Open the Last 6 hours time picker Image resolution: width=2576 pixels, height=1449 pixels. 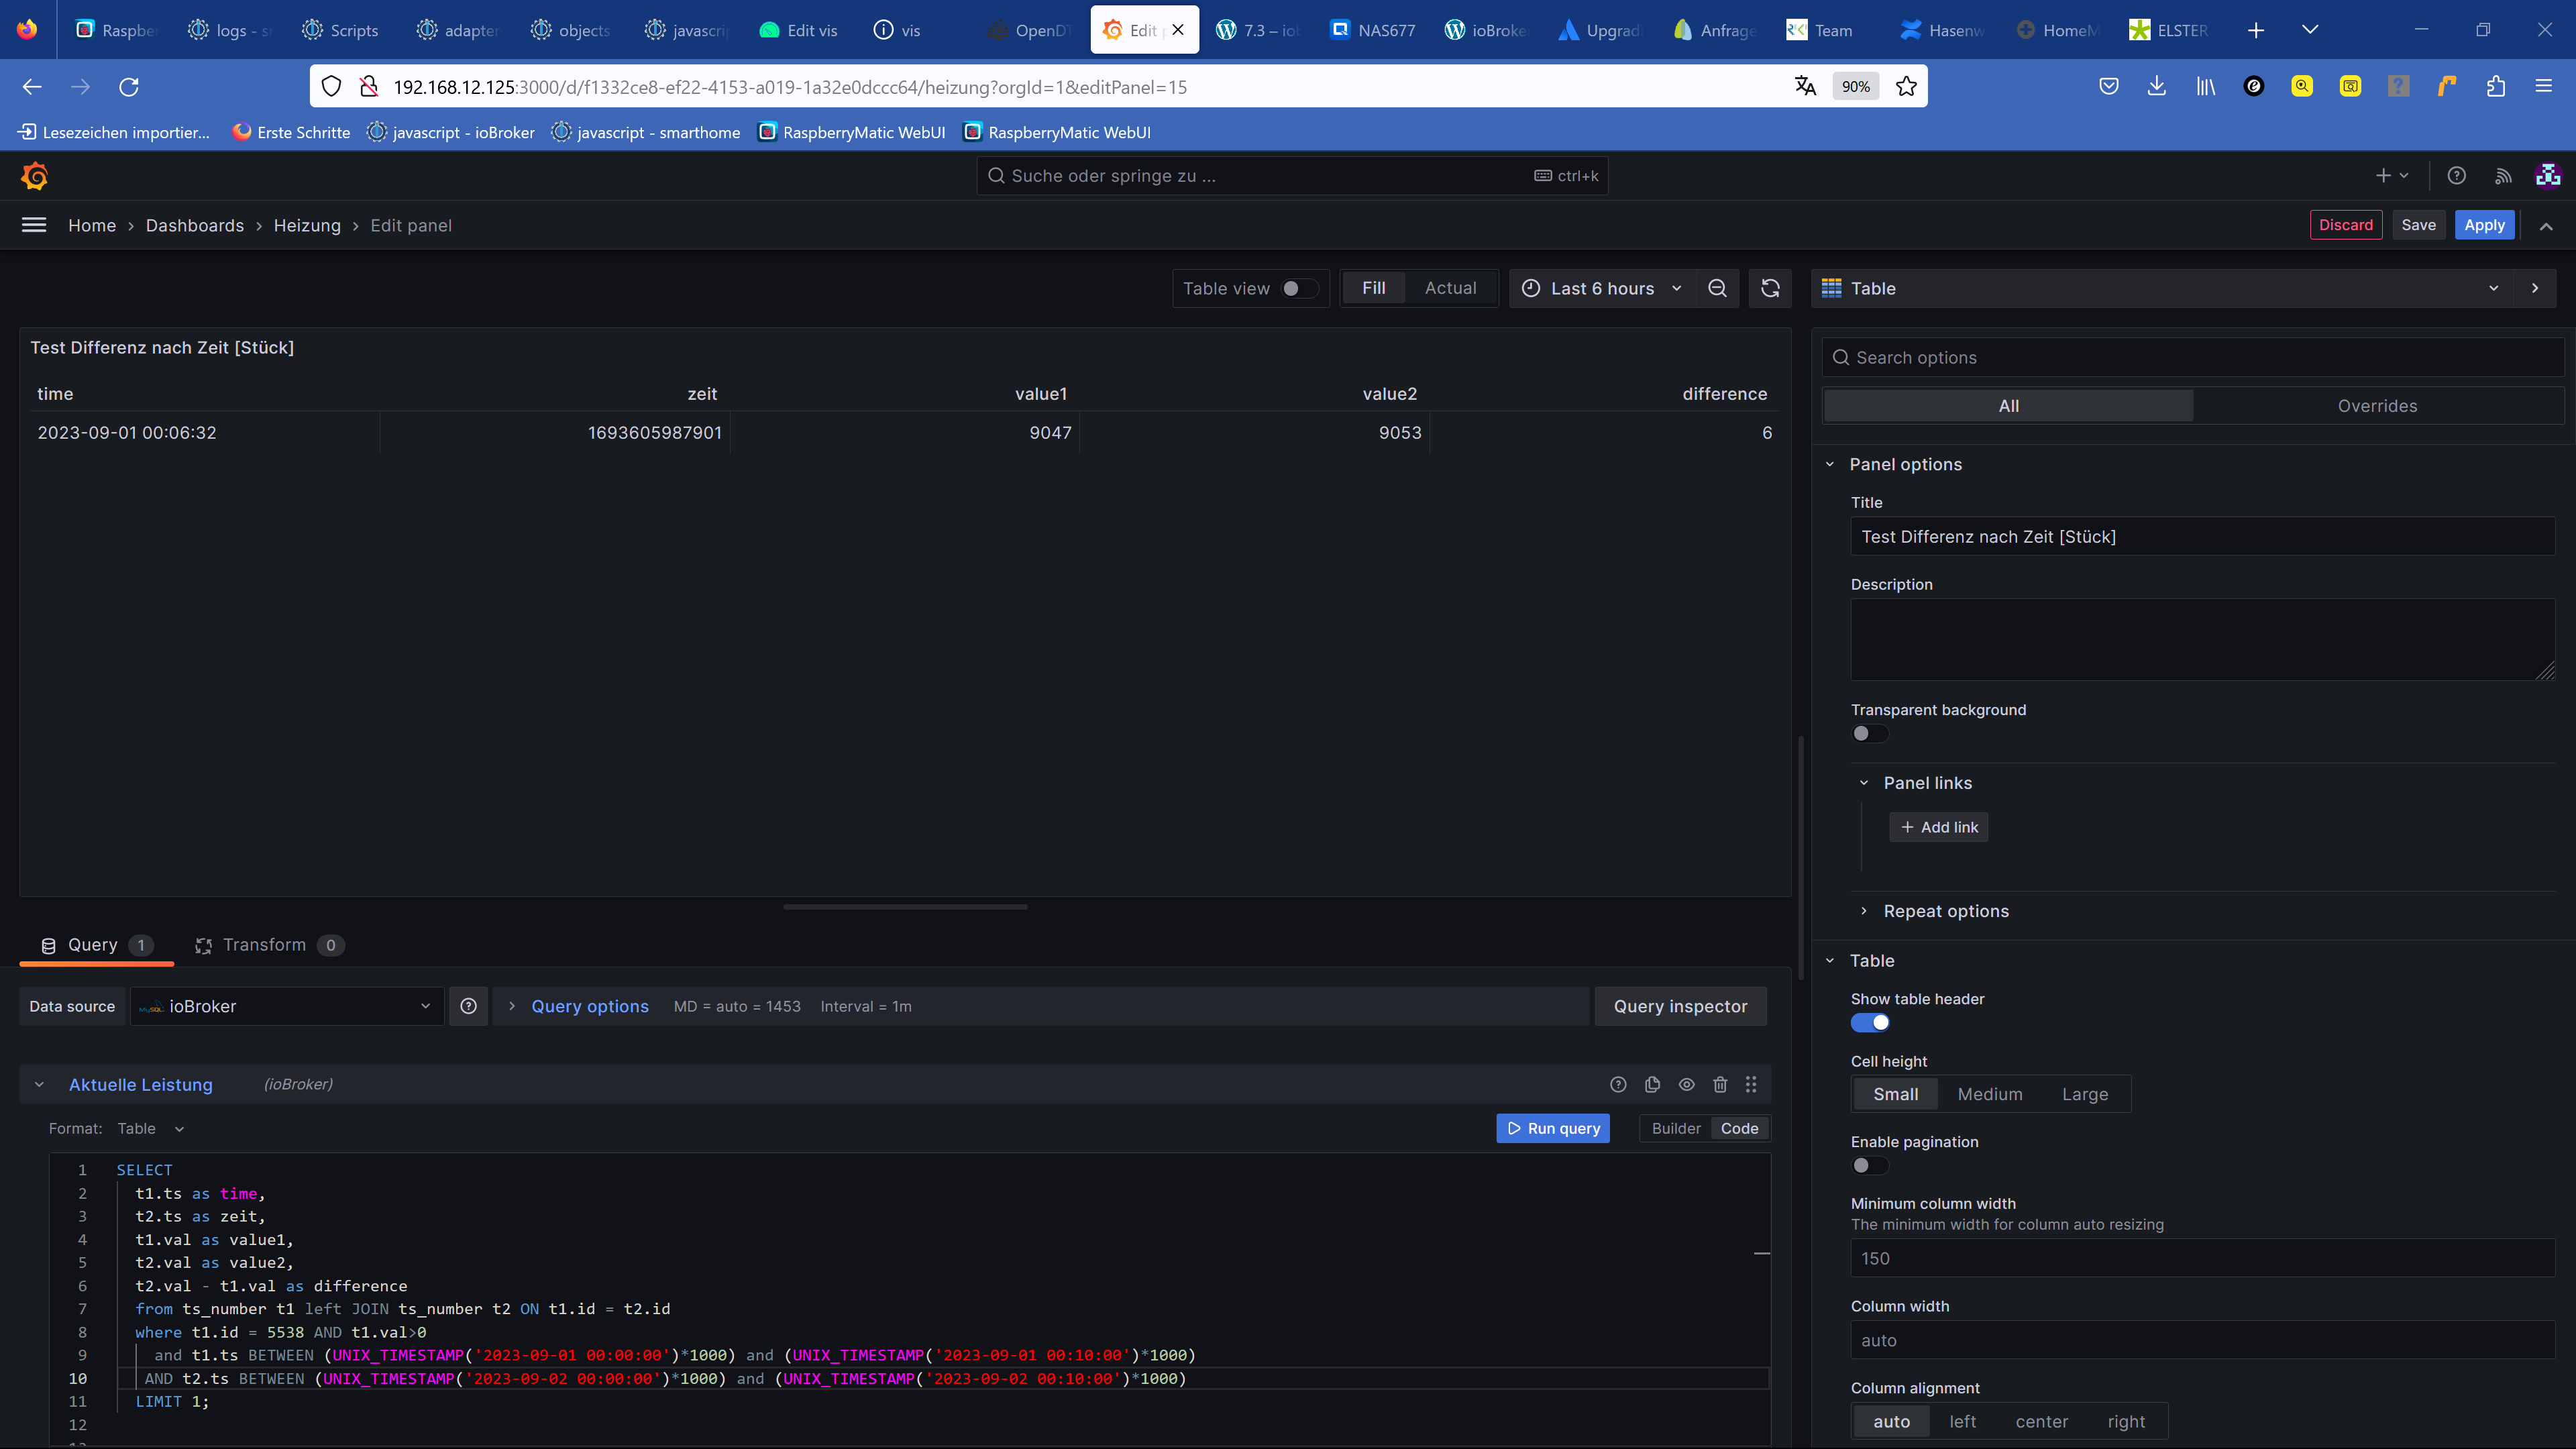1601,288
